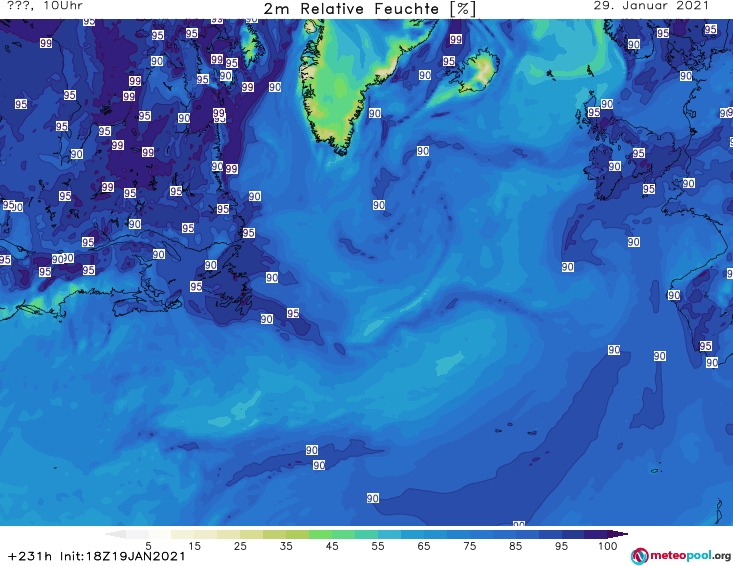The width and height of the screenshot is (733, 566).
Task: Click the legend value '25'
Action: tap(240, 545)
